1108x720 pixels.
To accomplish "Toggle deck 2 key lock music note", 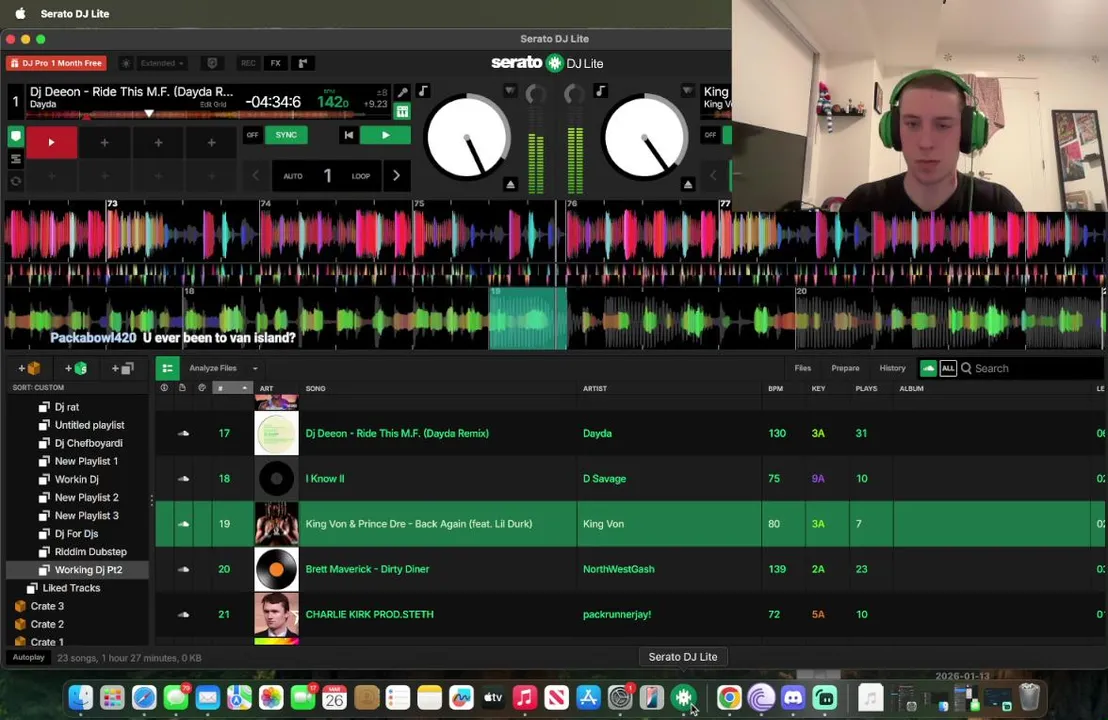I will [x=601, y=90].
